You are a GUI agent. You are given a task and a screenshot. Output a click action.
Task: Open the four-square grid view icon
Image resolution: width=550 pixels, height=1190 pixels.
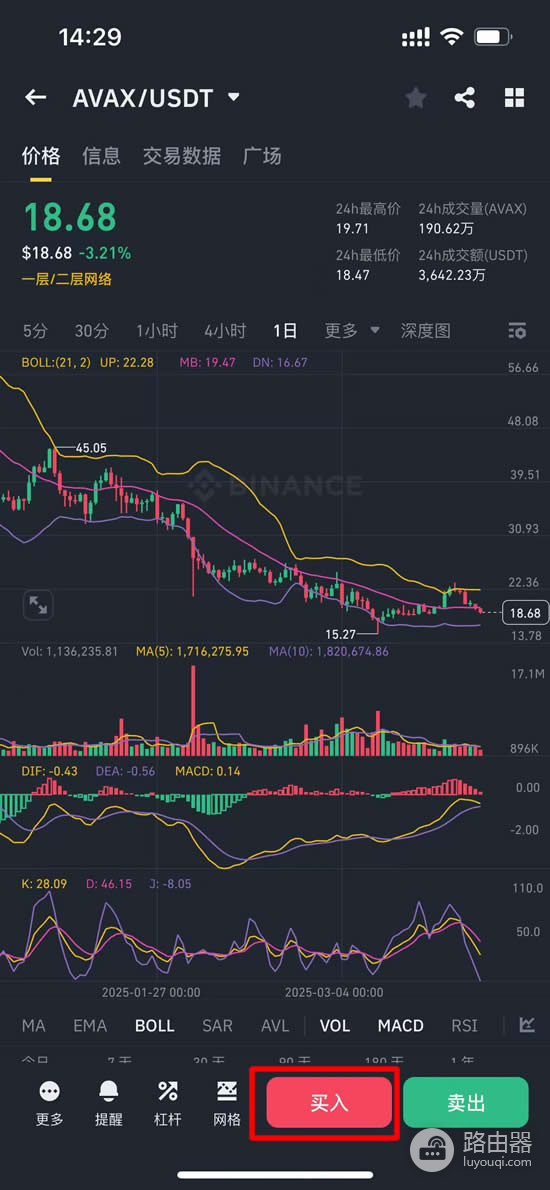point(514,97)
